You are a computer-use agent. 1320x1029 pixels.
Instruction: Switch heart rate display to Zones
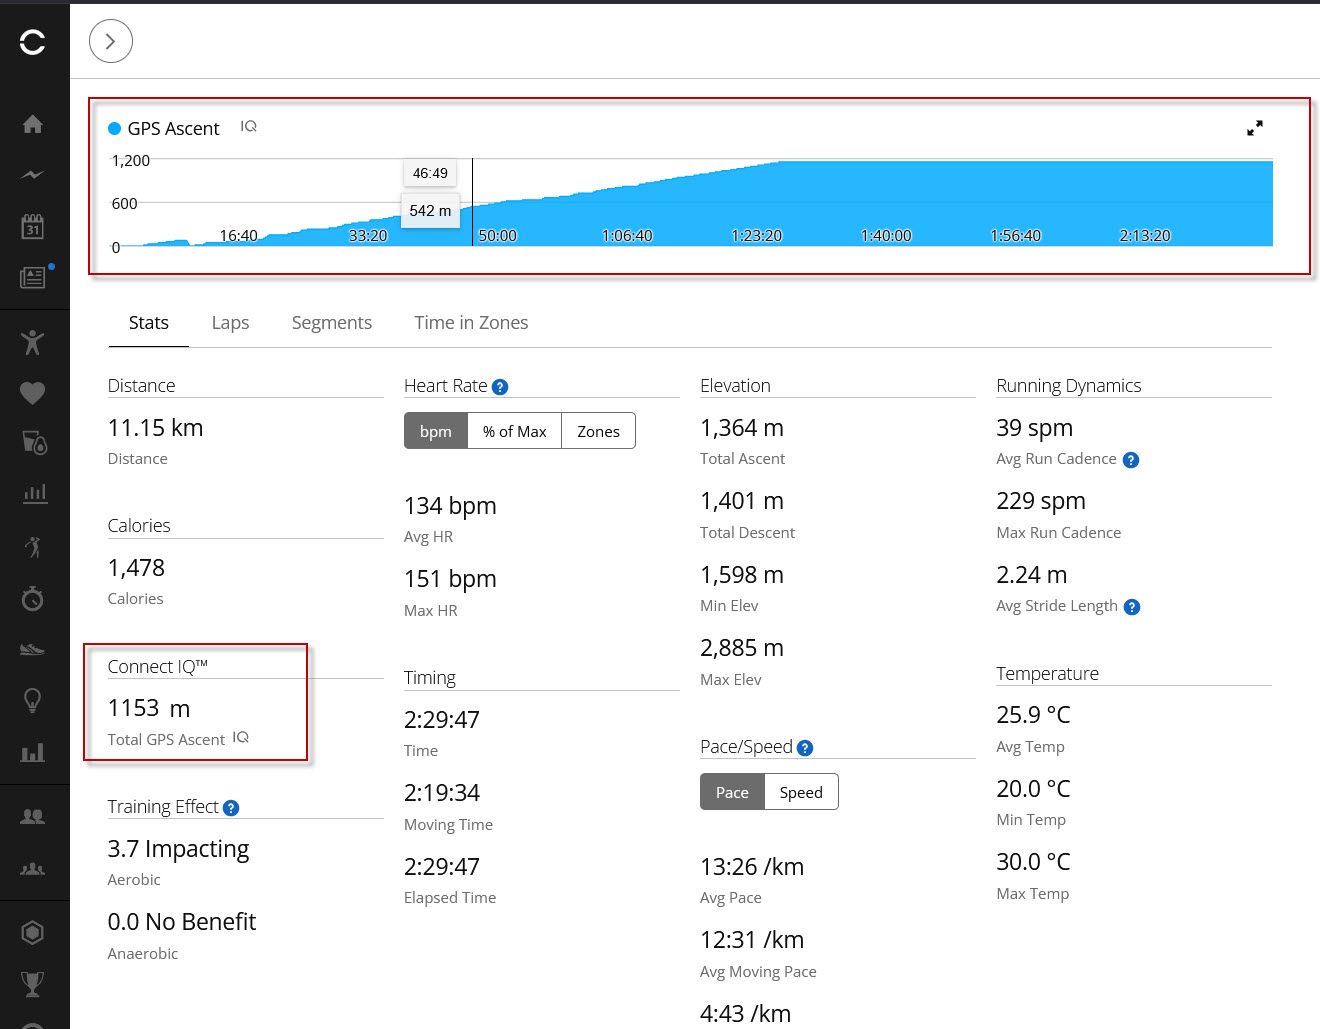[x=598, y=431]
